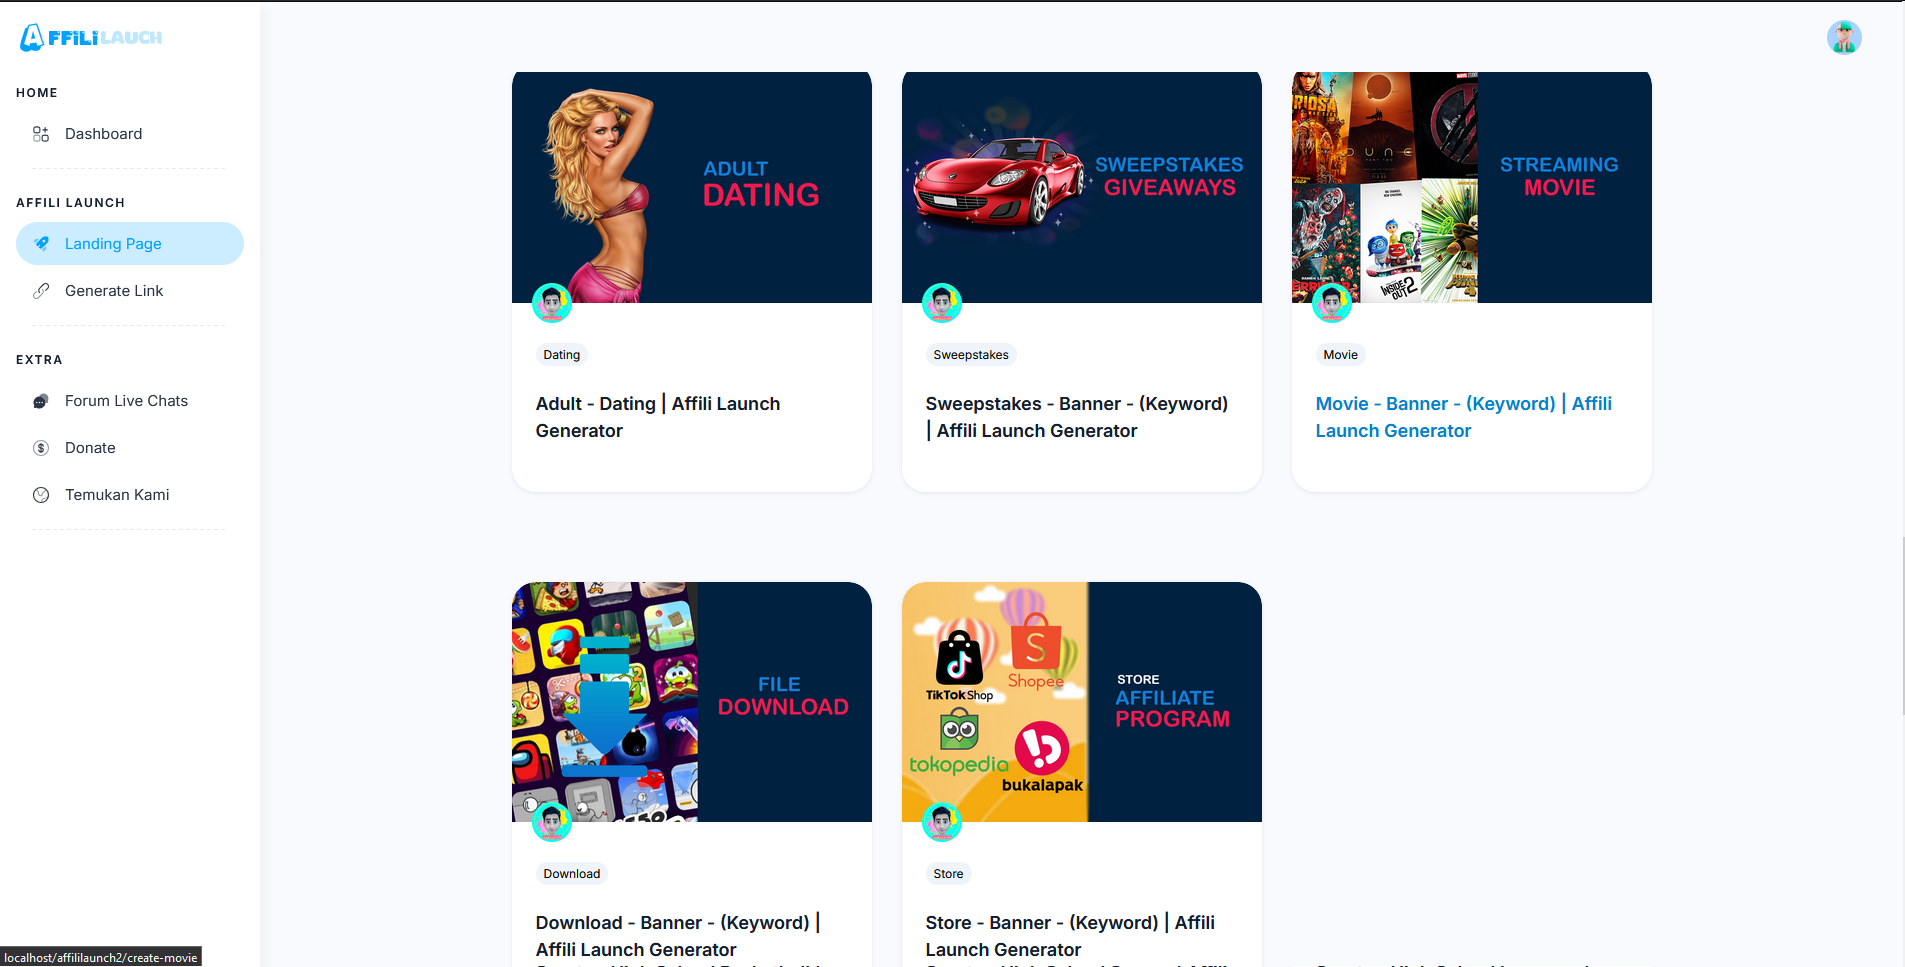This screenshot has width=1905, height=967.
Task: Click the dollar coin Donate icon
Action: tap(41, 448)
